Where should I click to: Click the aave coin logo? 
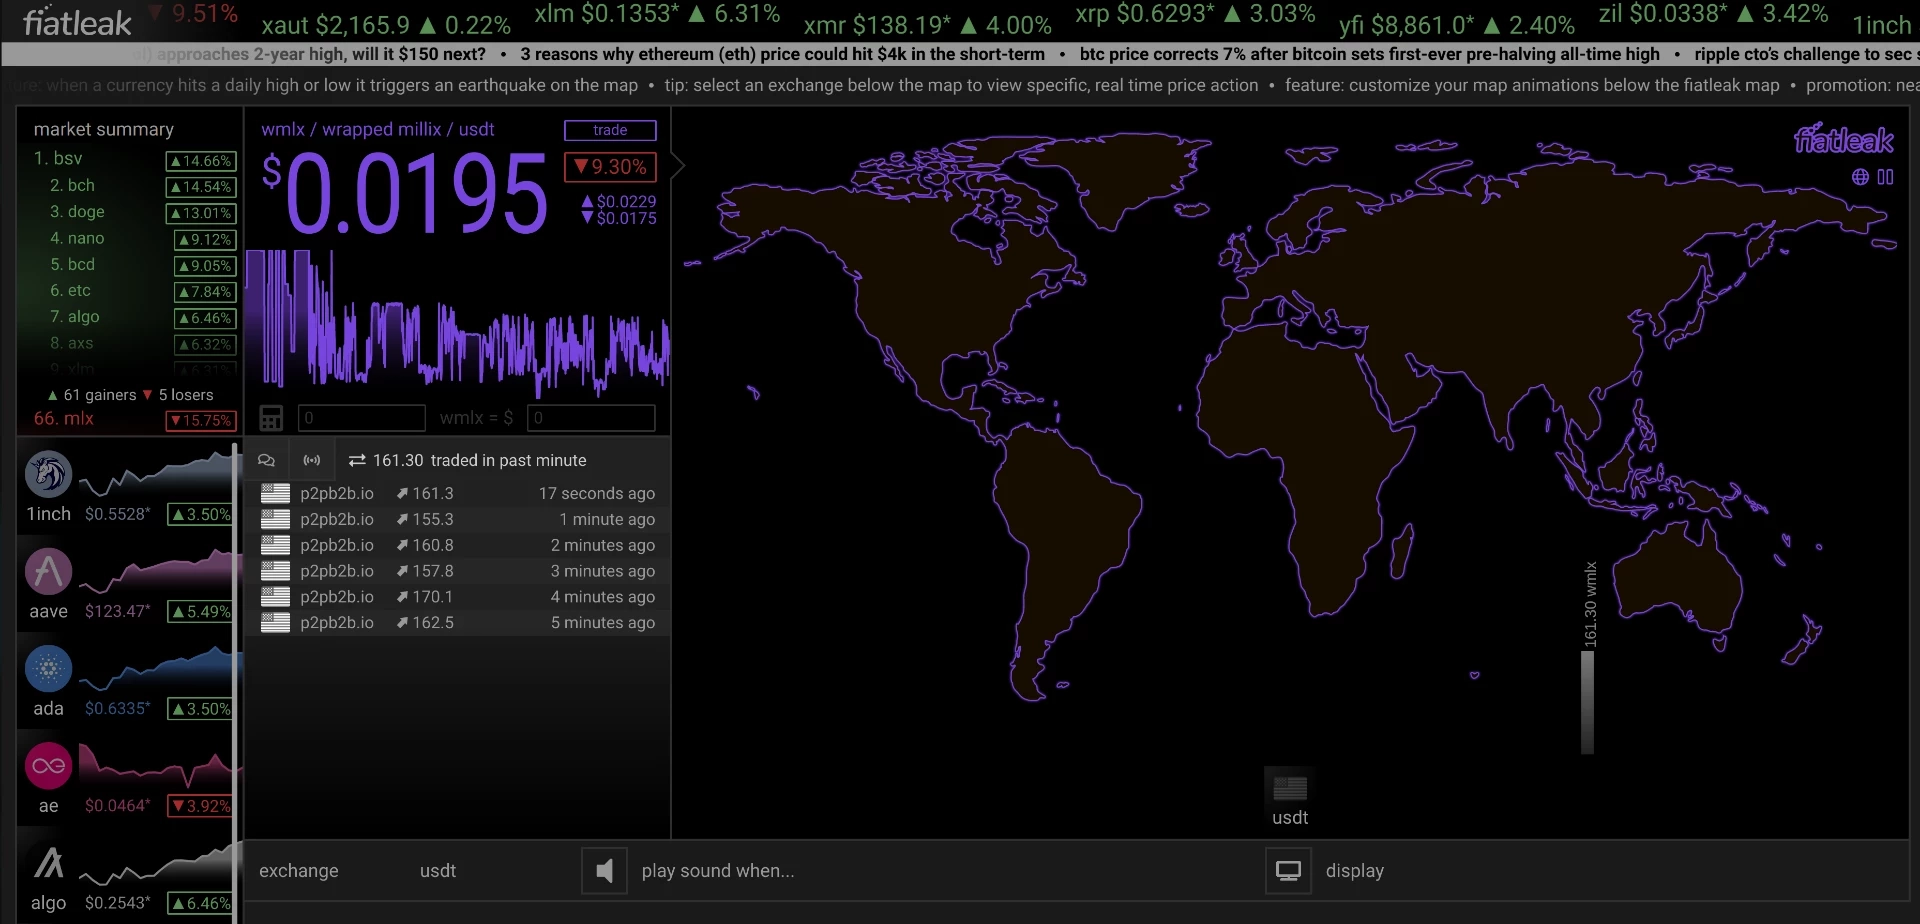[48, 572]
